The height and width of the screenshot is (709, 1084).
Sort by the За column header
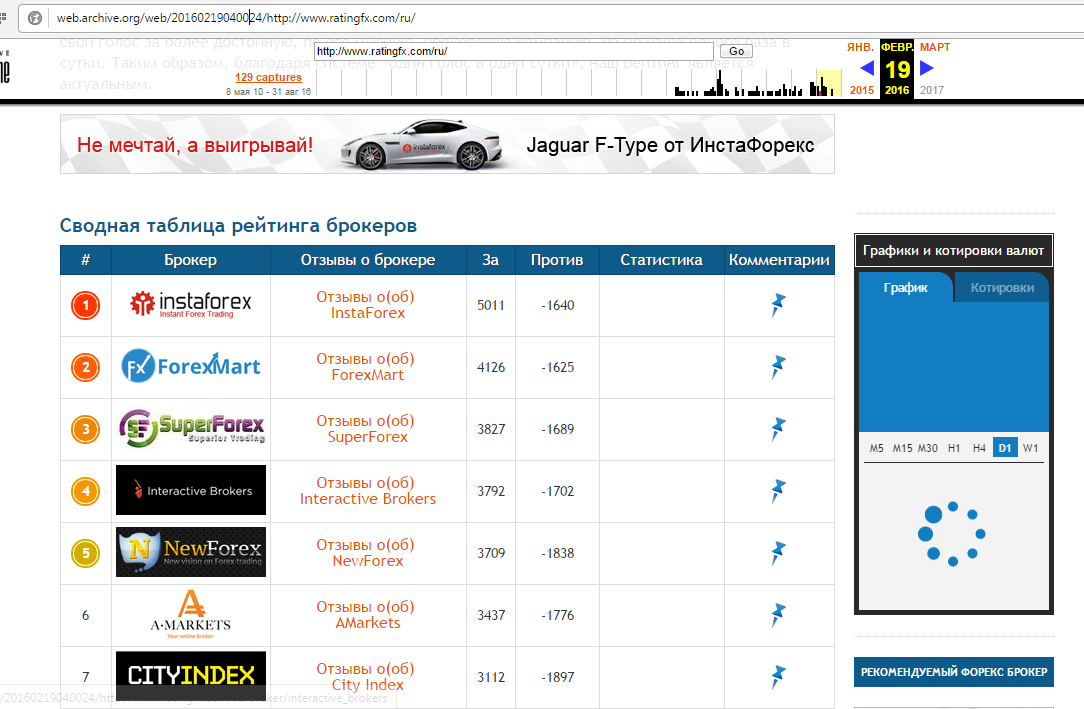(x=490, y=260)
